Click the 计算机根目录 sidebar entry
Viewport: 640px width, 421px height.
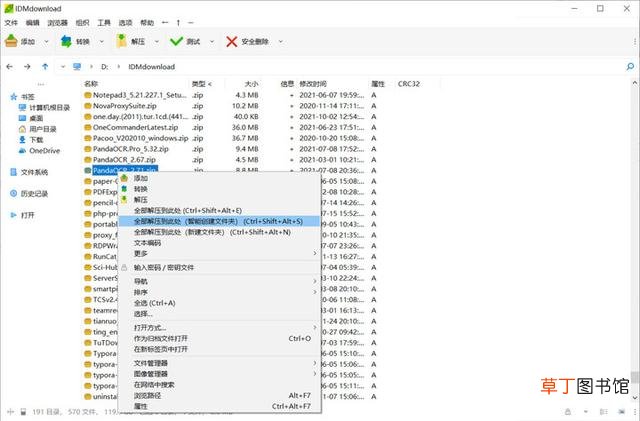[x=49, y=107]
